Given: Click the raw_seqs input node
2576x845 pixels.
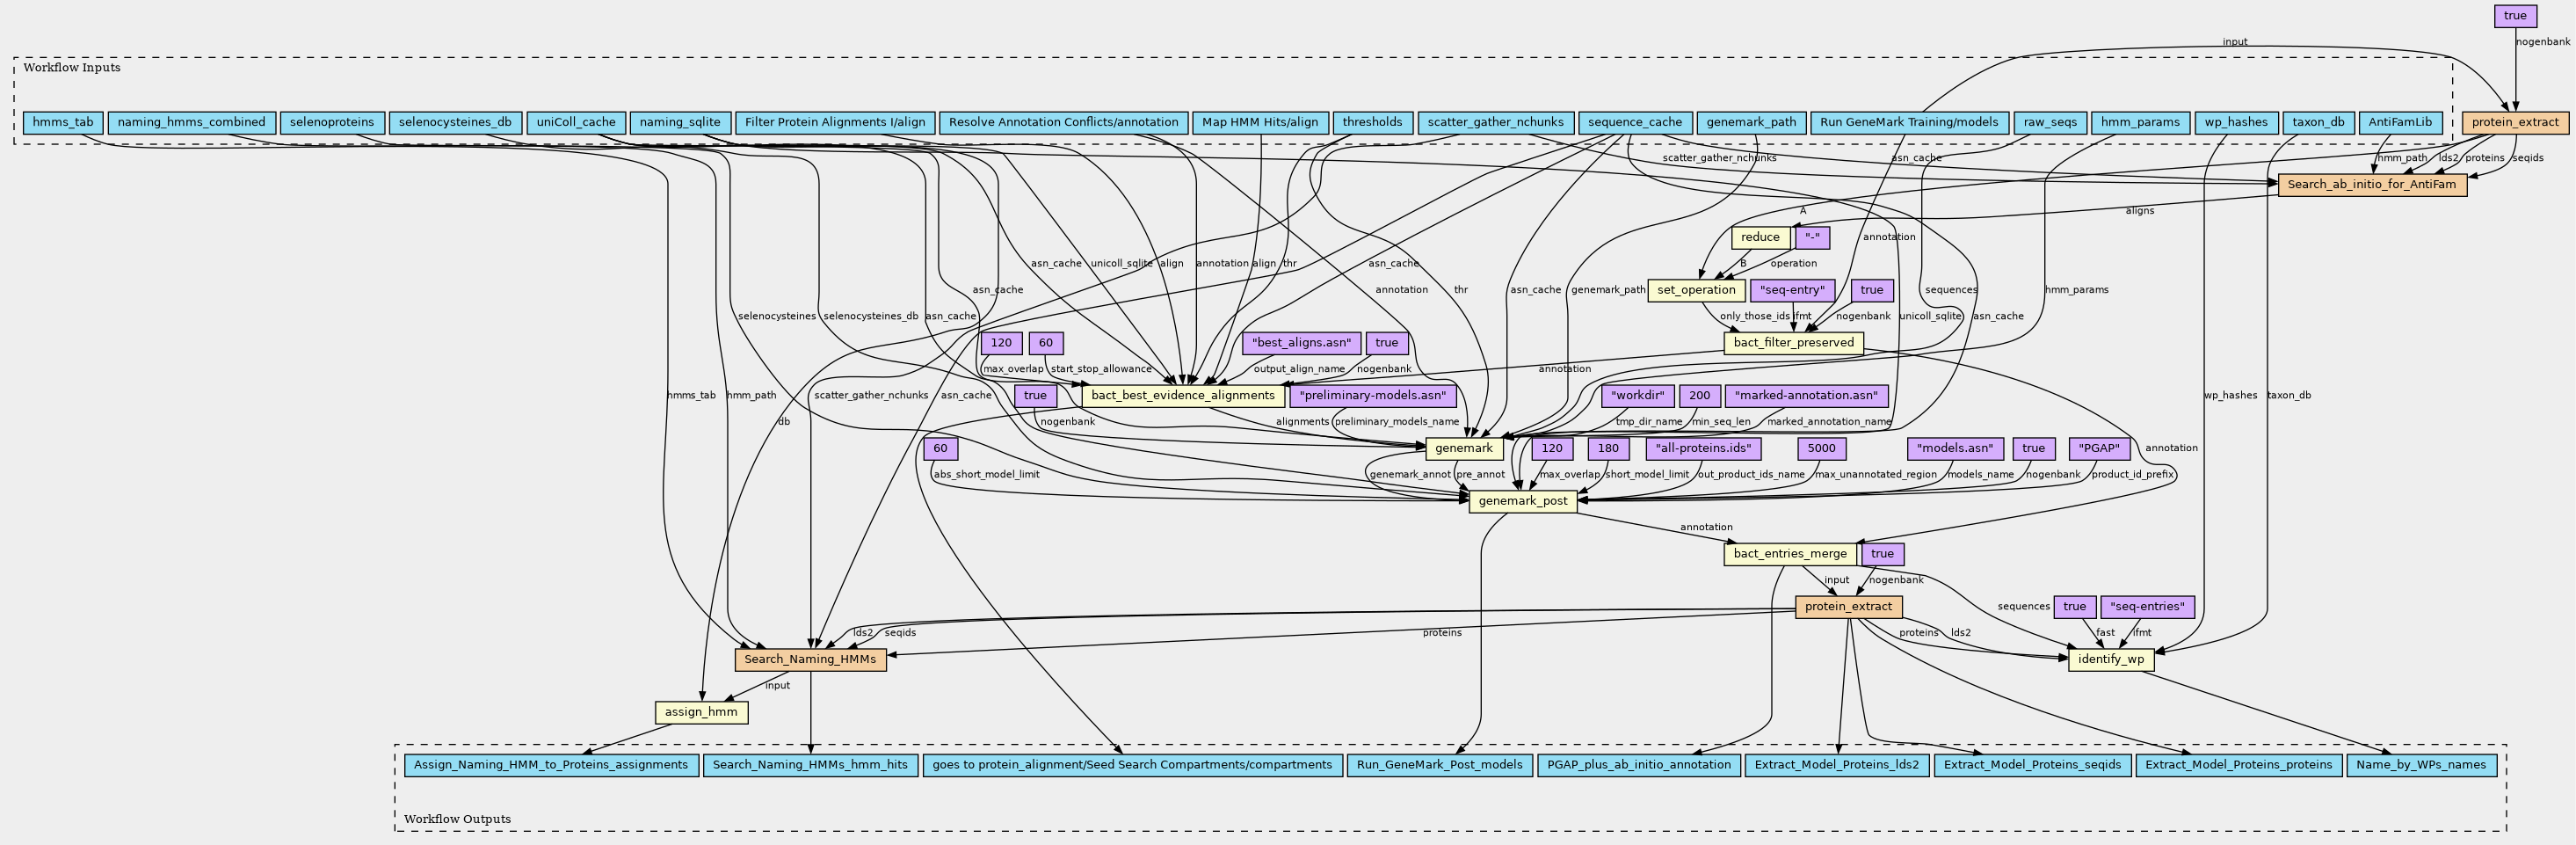Looking at the screenshot, I should pyautogui.click(x=2049, y=123).
